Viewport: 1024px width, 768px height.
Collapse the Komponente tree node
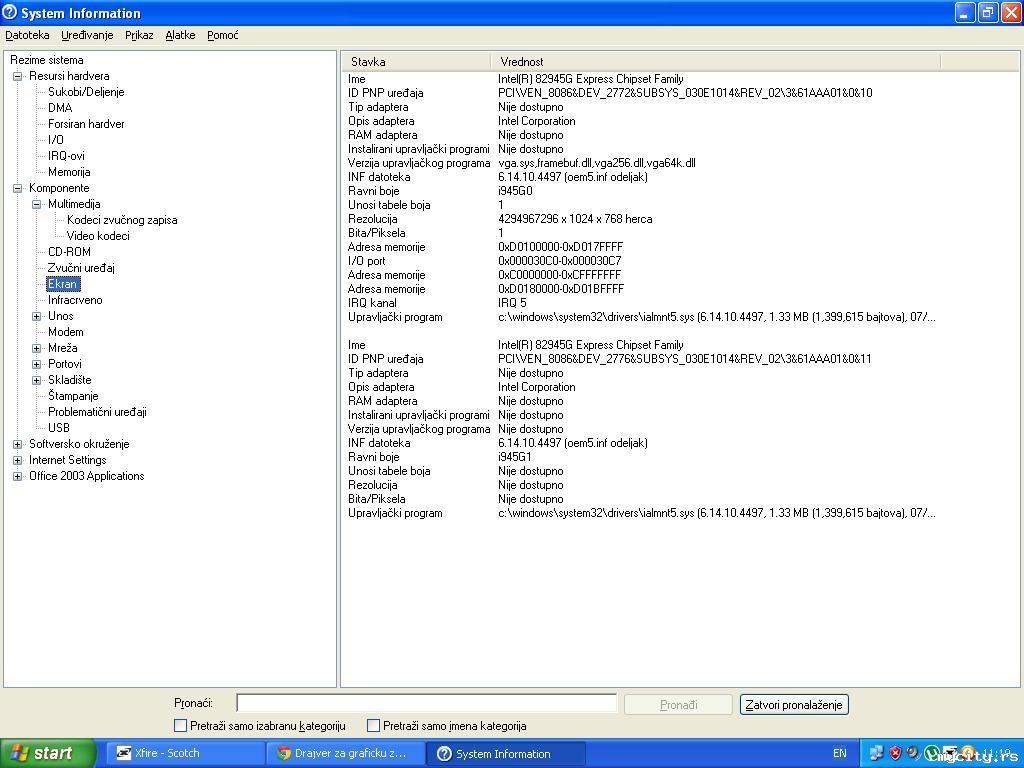pyautogui.click(x=18, y=188)
